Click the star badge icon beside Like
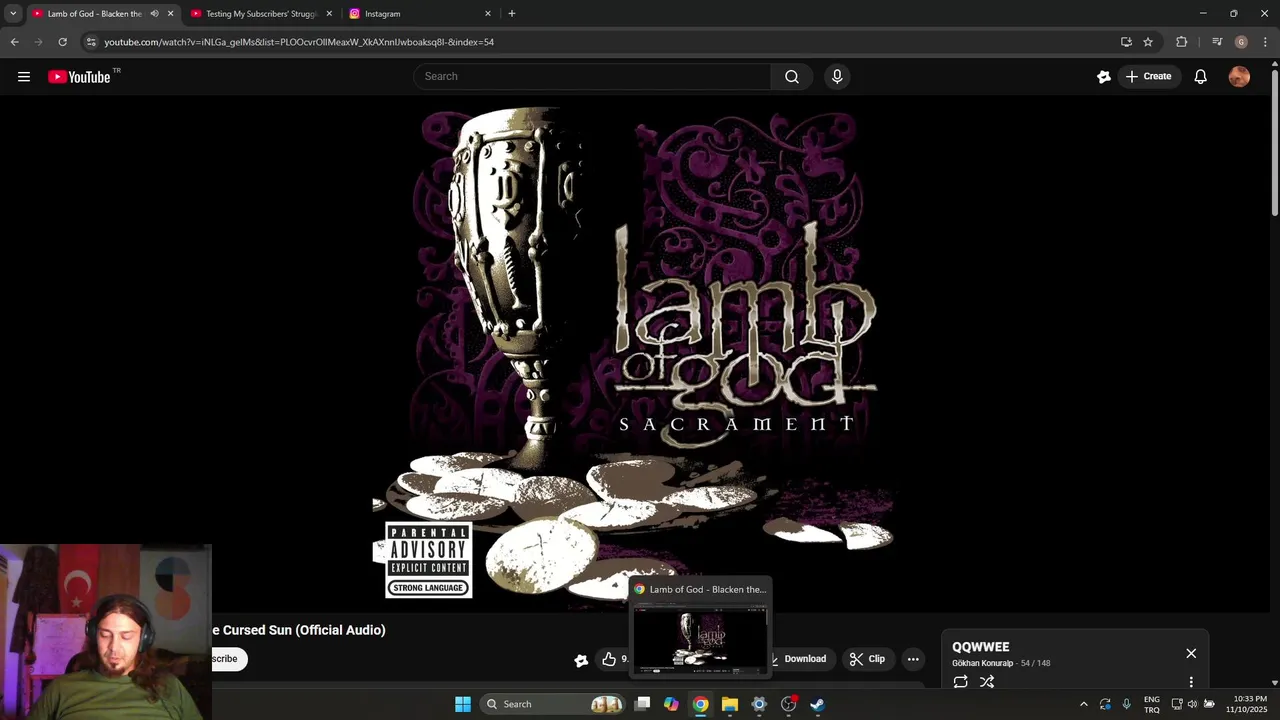The width and height of the screenshot is (1280, 720). [x=581, y=660]
